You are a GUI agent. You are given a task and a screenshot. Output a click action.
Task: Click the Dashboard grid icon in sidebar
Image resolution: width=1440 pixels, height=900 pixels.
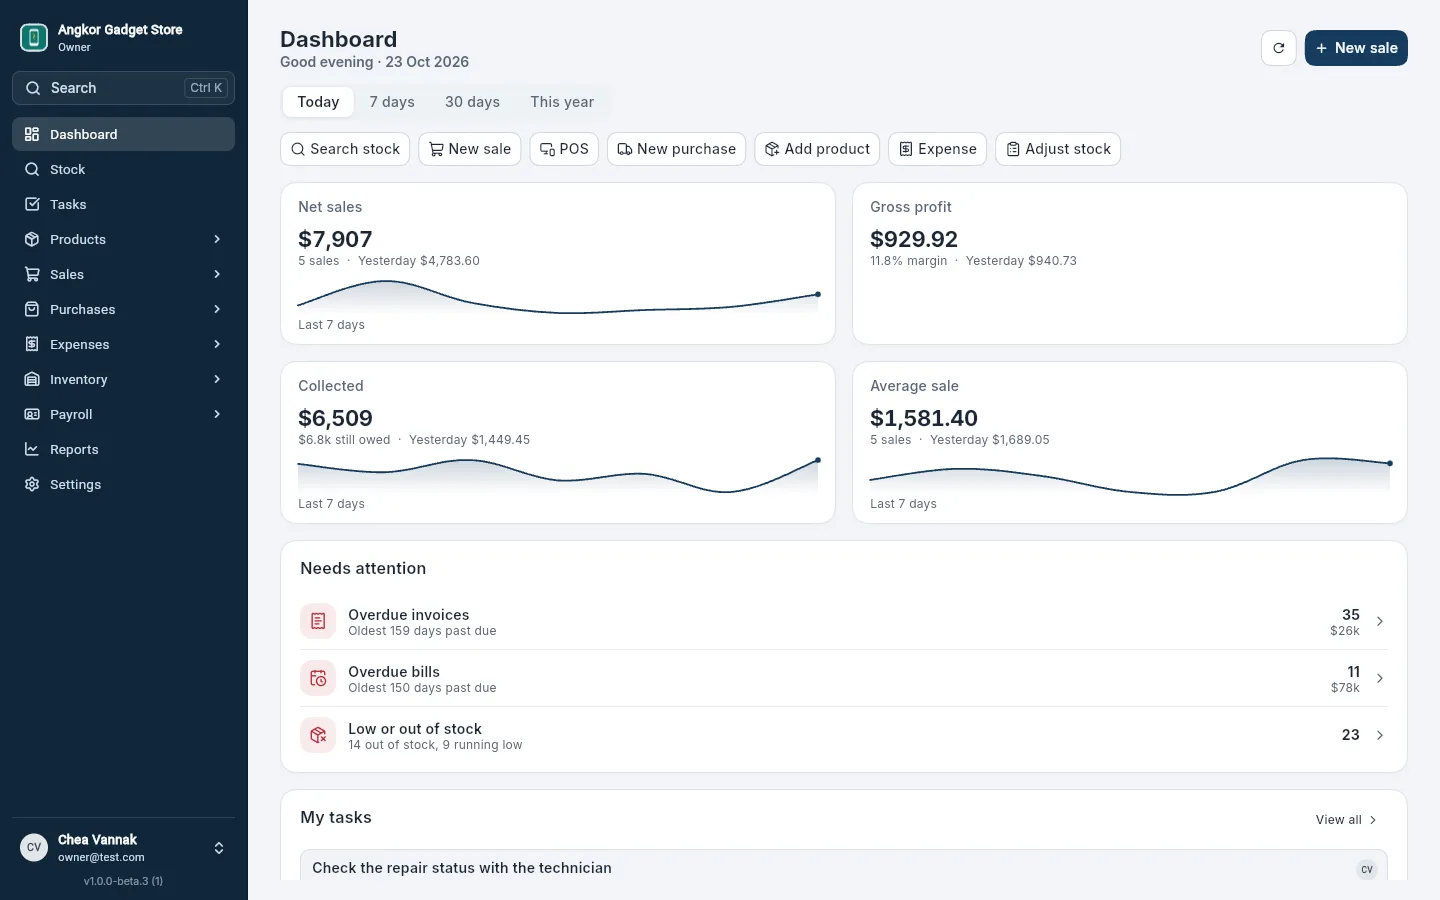point(32,134)
